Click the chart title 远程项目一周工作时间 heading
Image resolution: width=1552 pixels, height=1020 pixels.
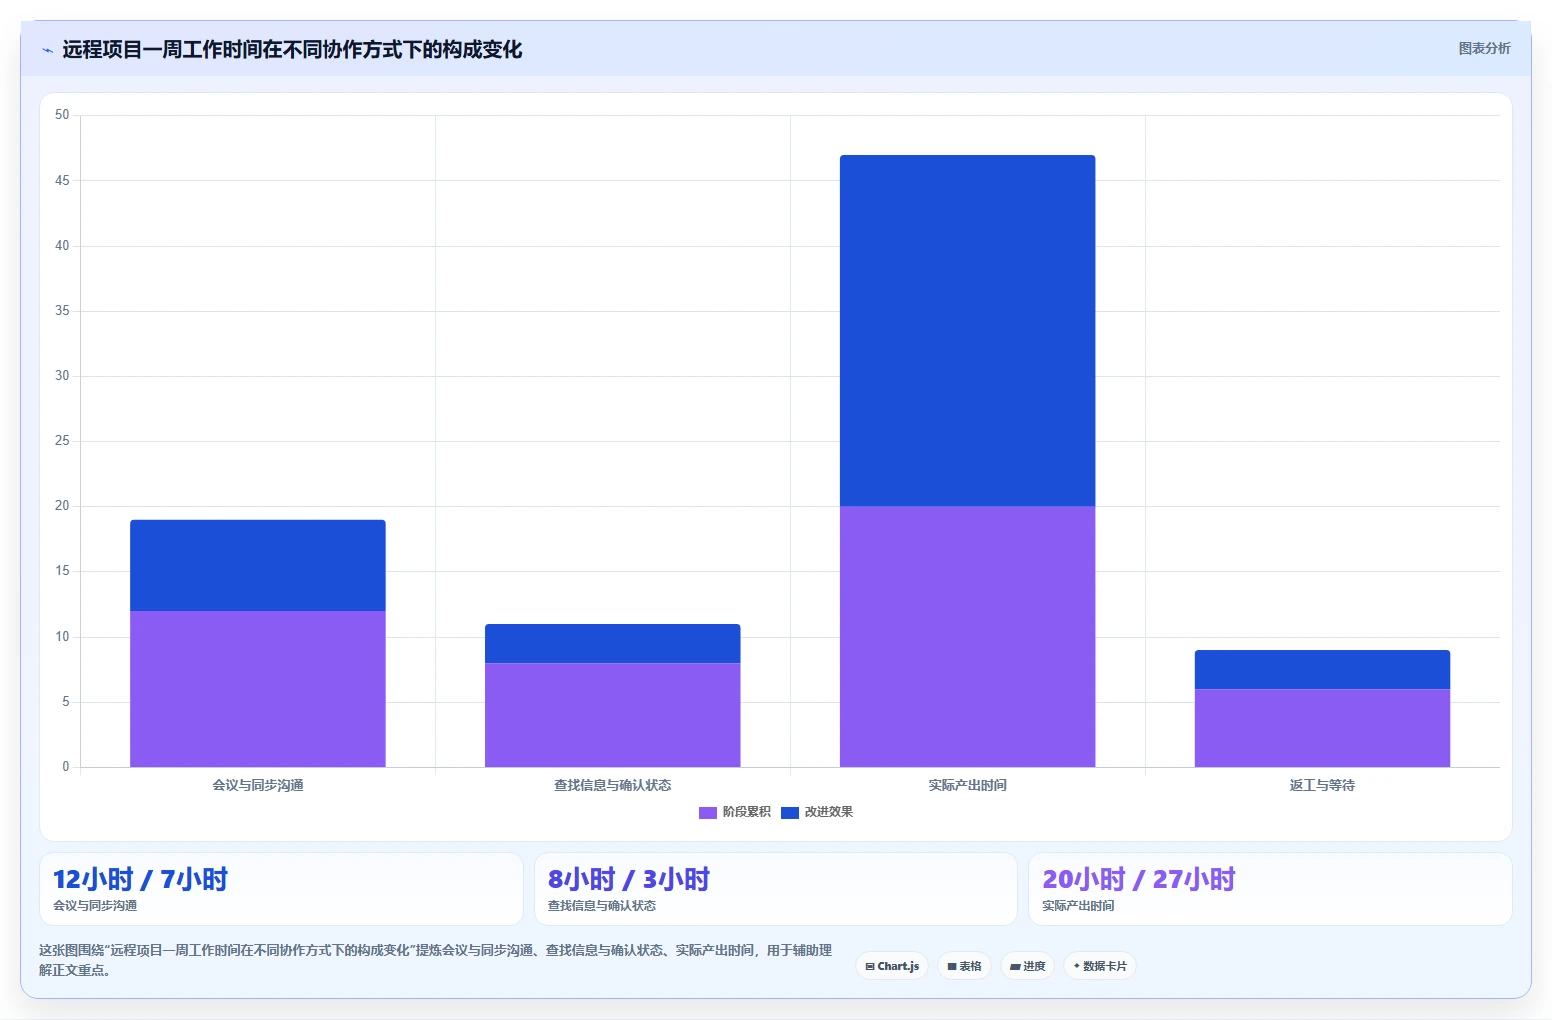point(292,50)
